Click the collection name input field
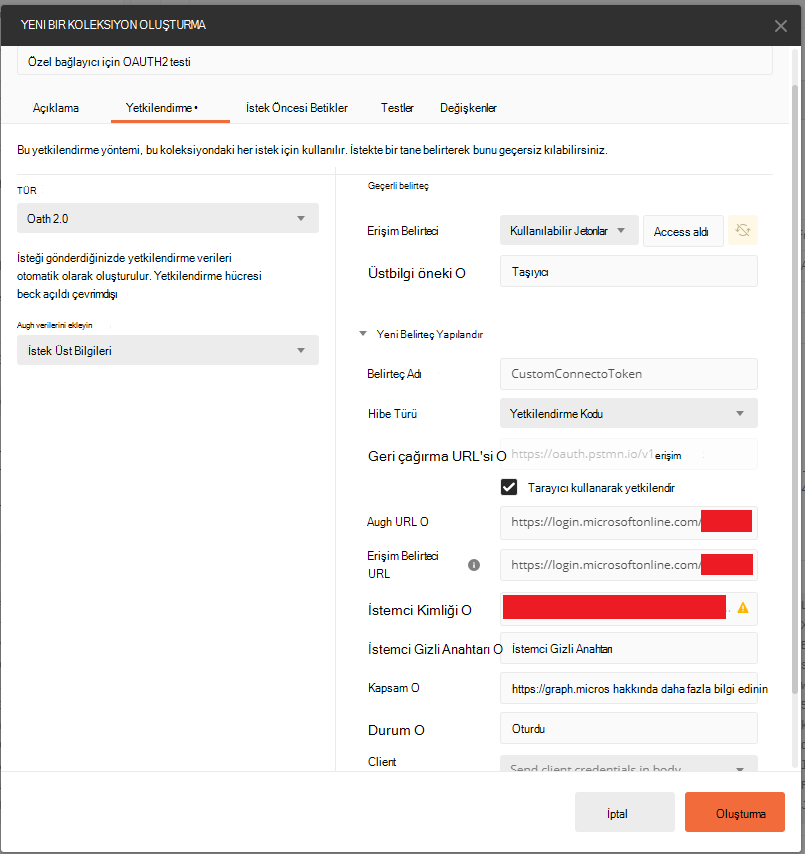The image size is (805, 854). point(395,62)
